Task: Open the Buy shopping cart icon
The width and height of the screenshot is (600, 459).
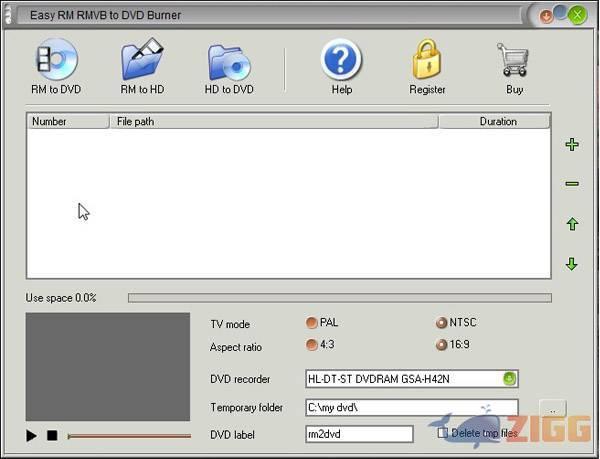Action: [x=514, y=62]
